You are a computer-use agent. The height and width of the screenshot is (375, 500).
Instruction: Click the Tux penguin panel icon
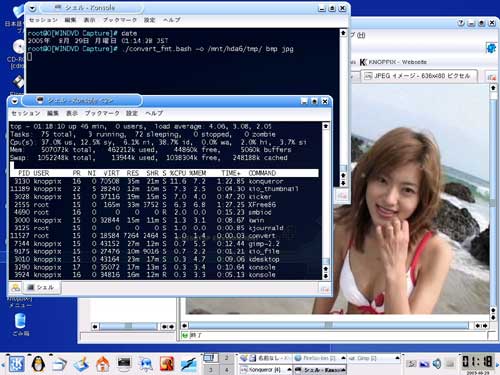click(x=38, y=364)
